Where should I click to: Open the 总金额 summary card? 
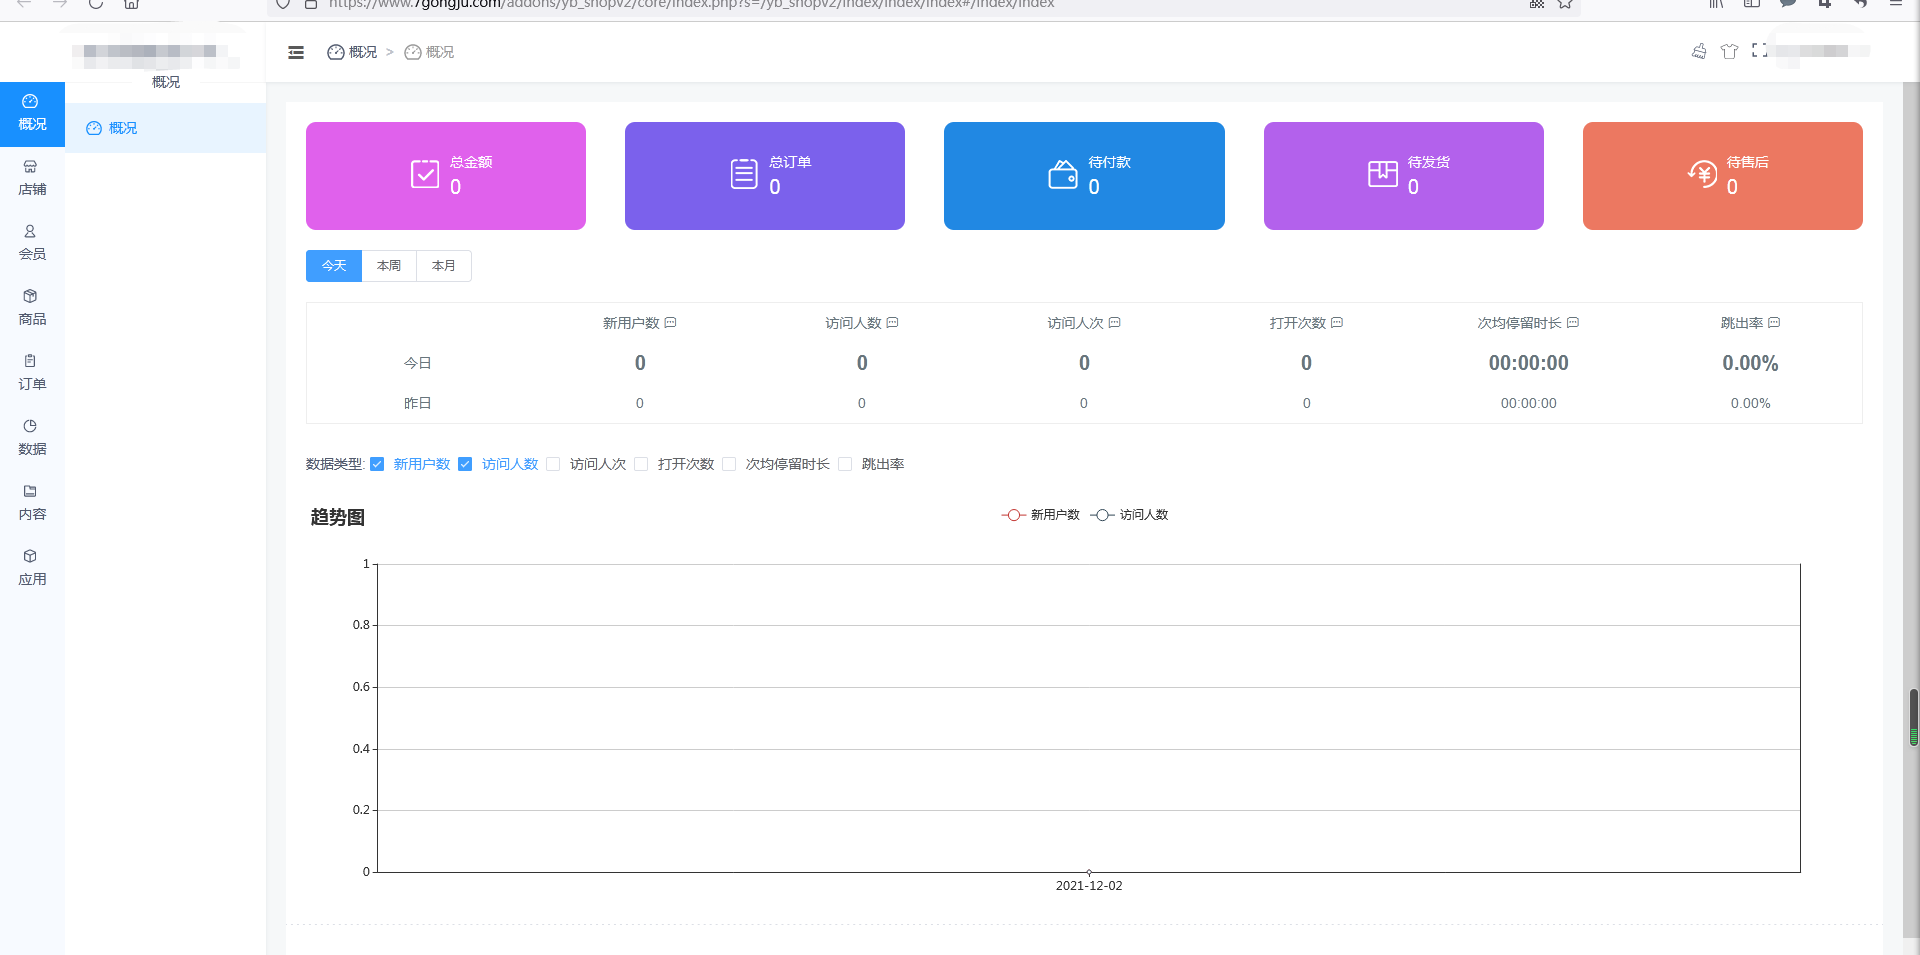446,176
